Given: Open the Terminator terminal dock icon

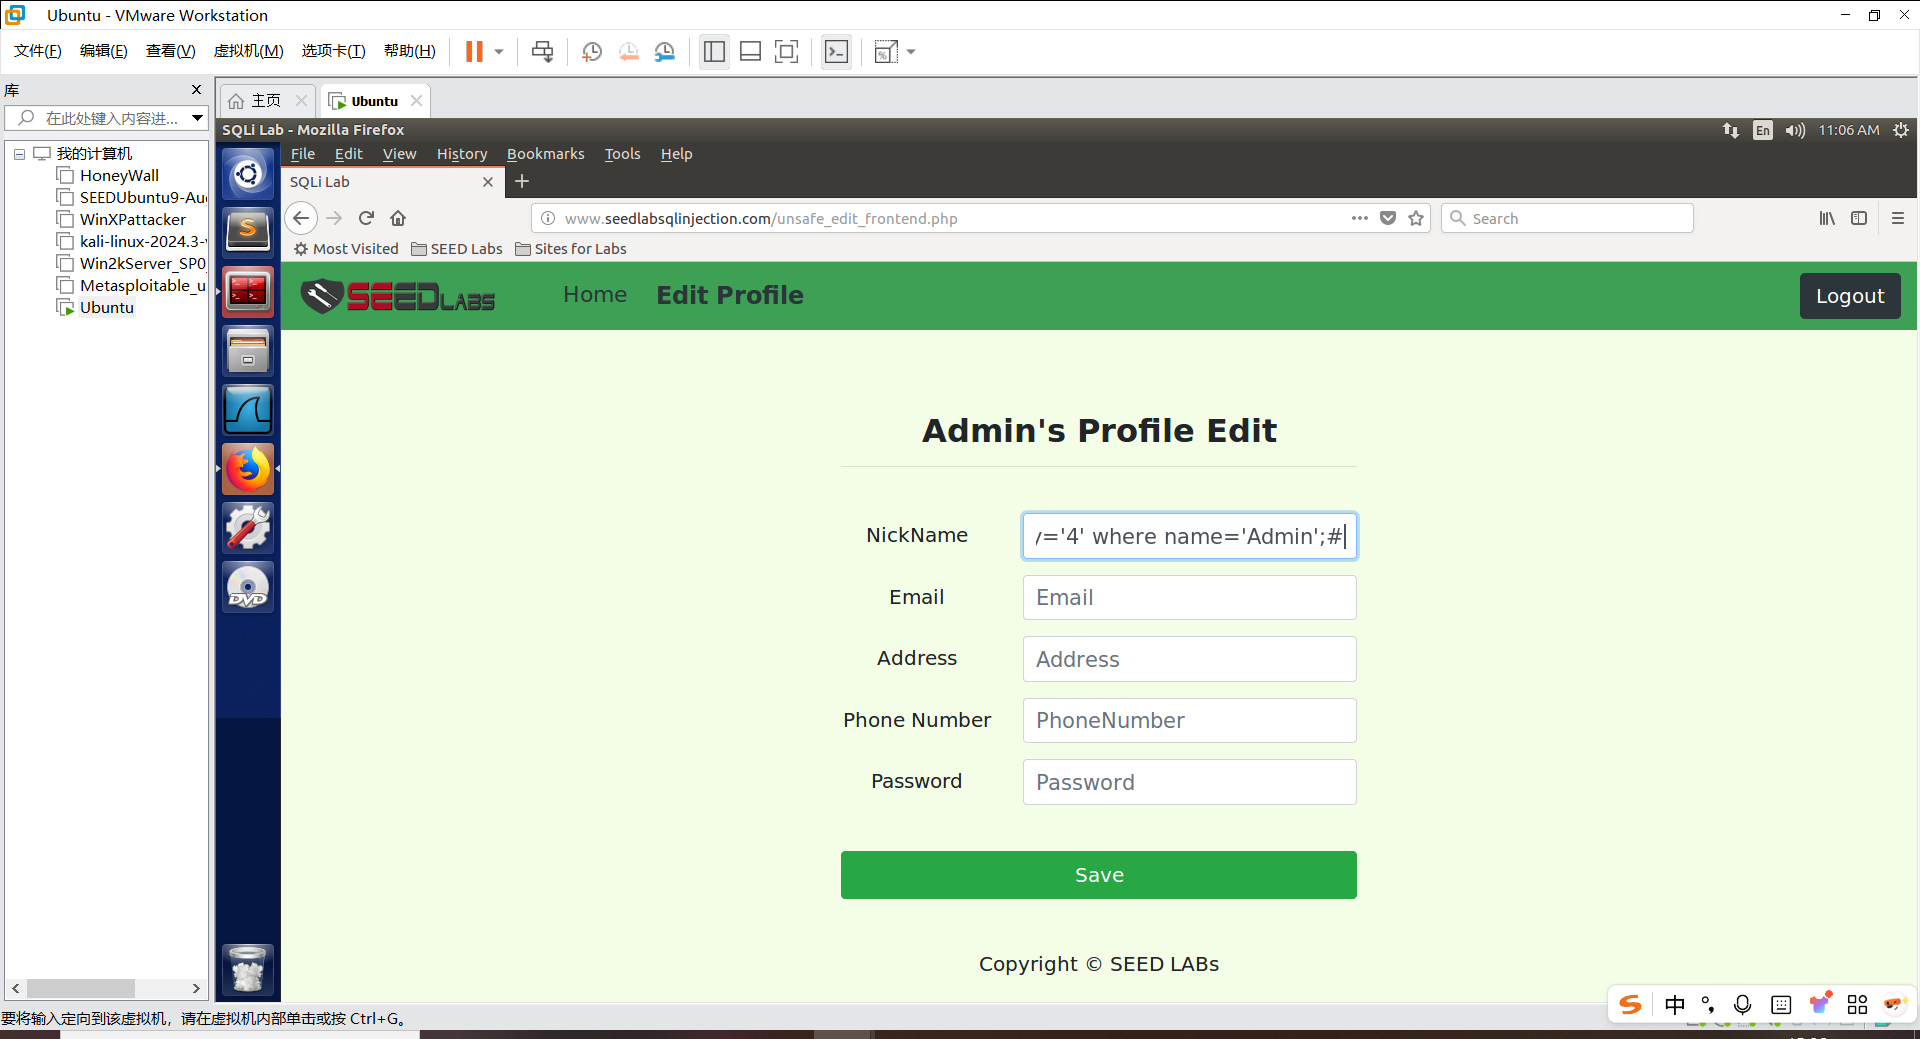Looking at the screenshot, I should pyautogui.click(x=248, y=292).
